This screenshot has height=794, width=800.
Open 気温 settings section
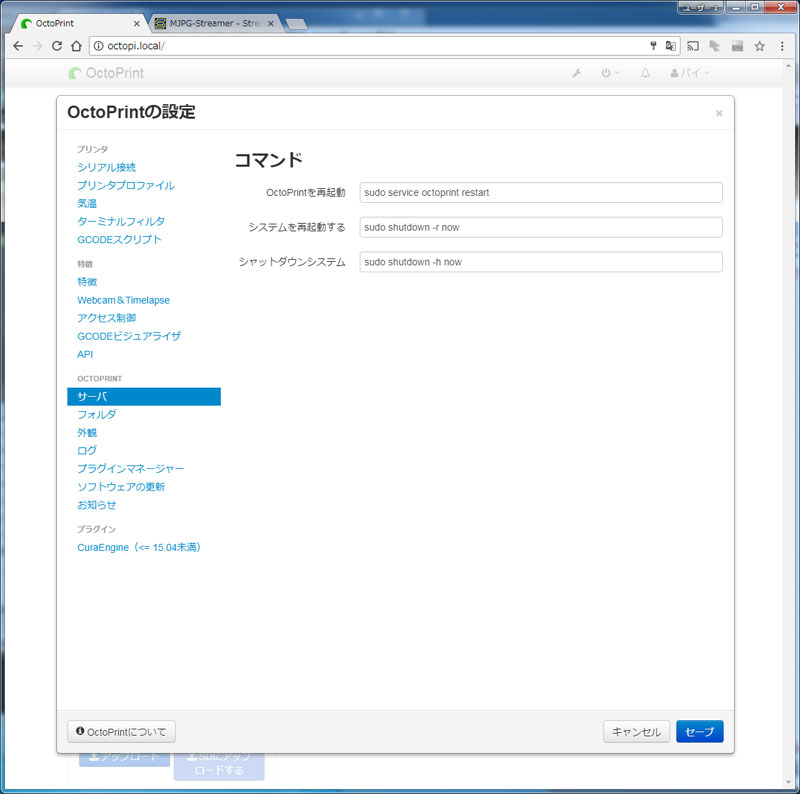(87, 203)
